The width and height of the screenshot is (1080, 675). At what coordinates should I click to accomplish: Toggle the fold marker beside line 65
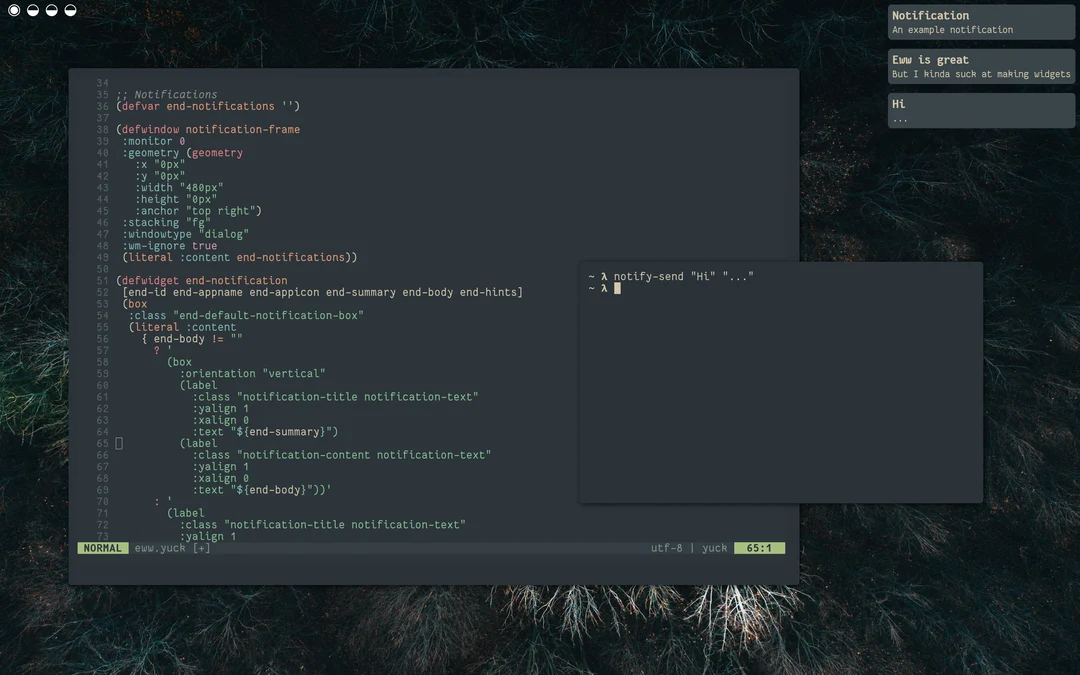pyautogui.click(x=117, y=442)
